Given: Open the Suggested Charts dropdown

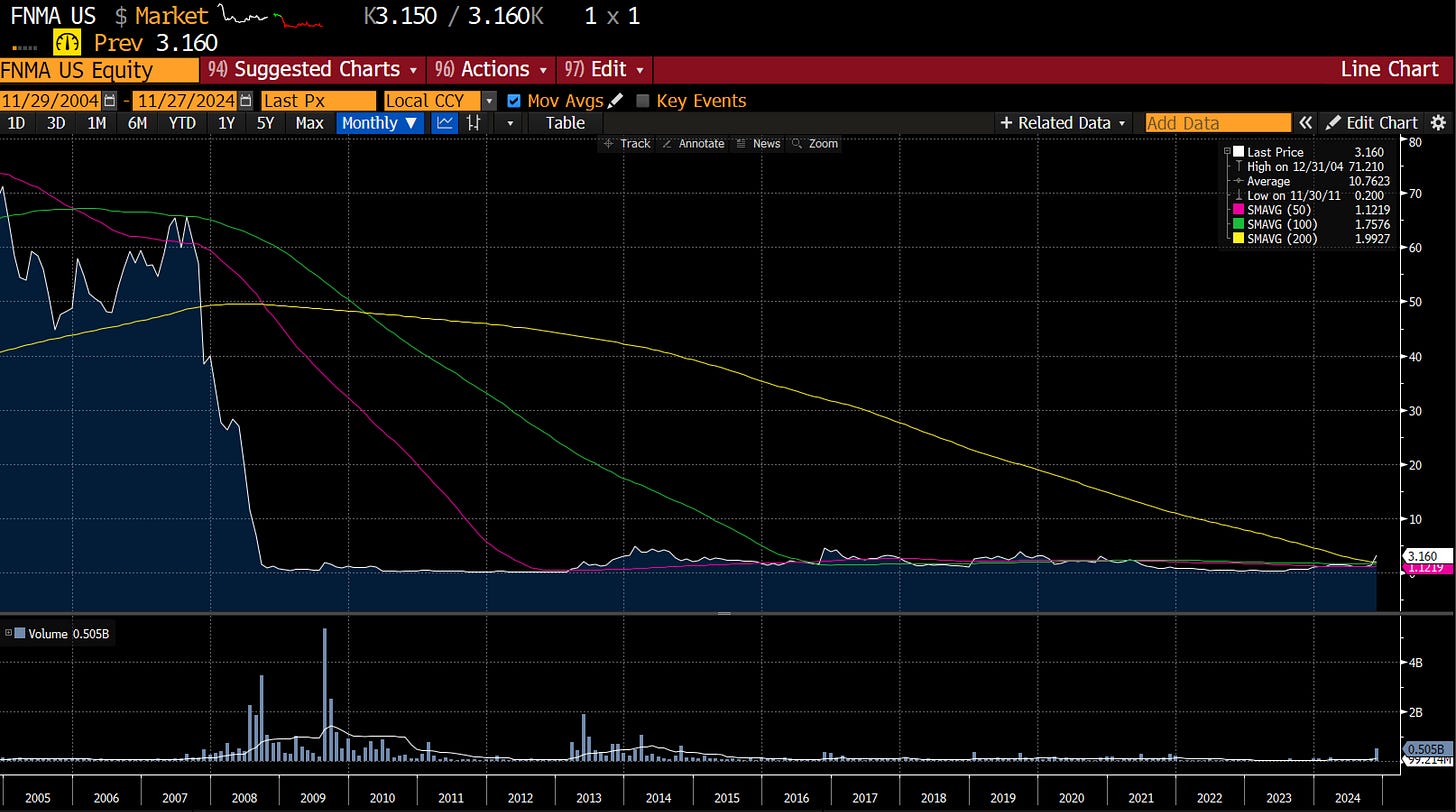Looking at the screenshot, I should pyautogui.click(x=315, y=70).
